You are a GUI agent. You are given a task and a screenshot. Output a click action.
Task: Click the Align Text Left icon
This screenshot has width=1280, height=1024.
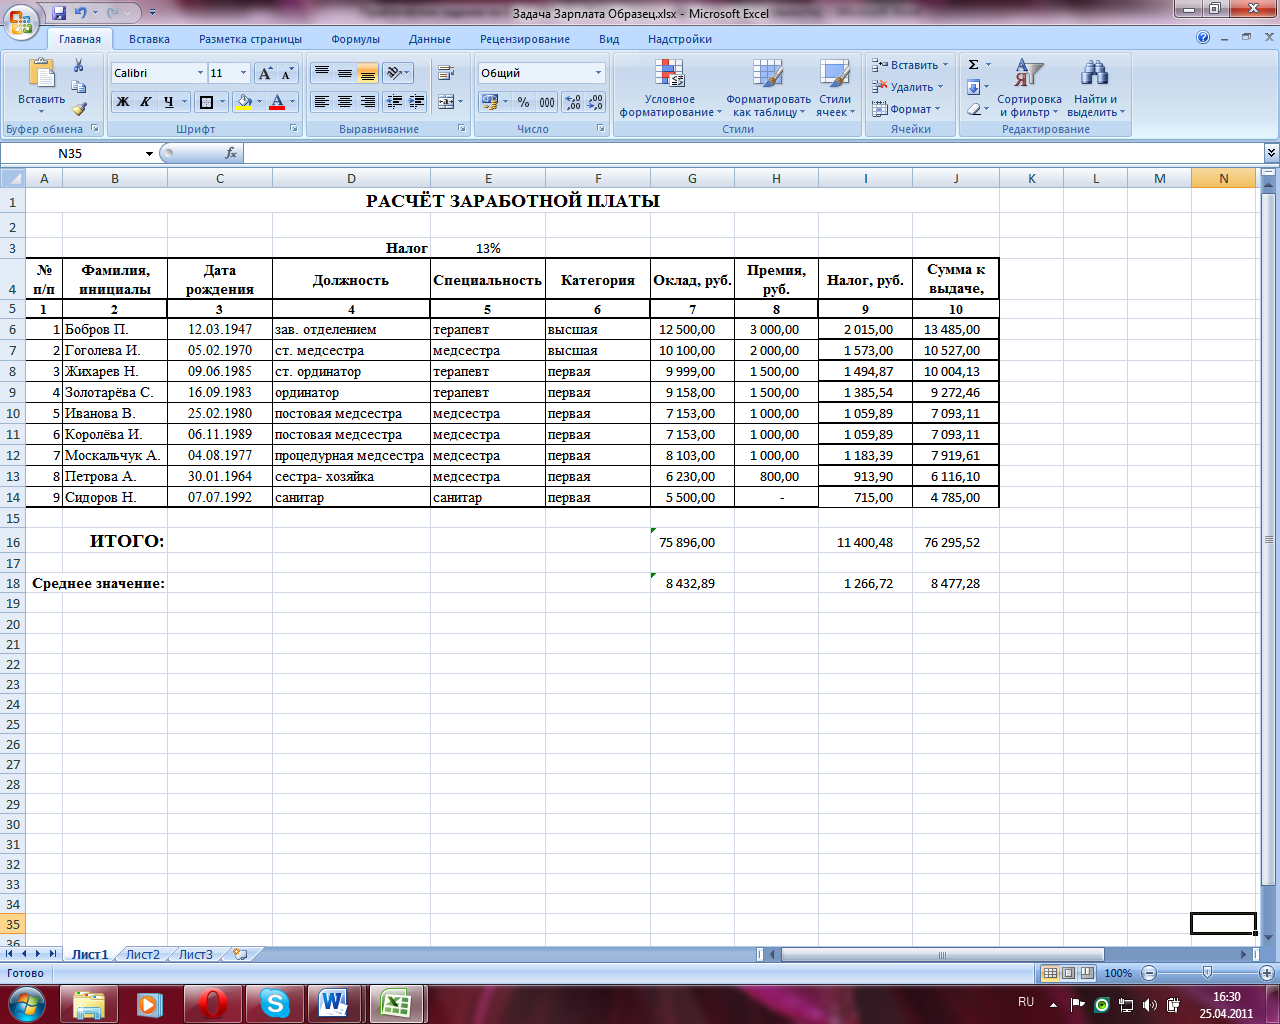[321, 102]
